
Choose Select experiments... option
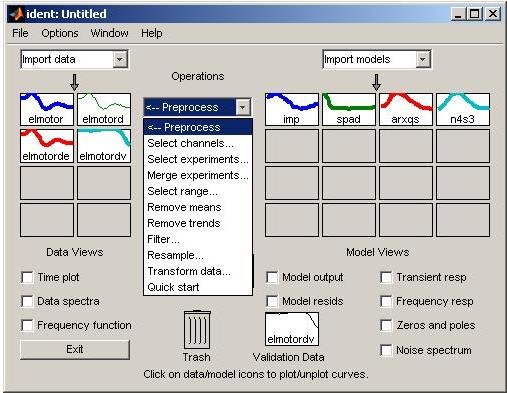198,159
